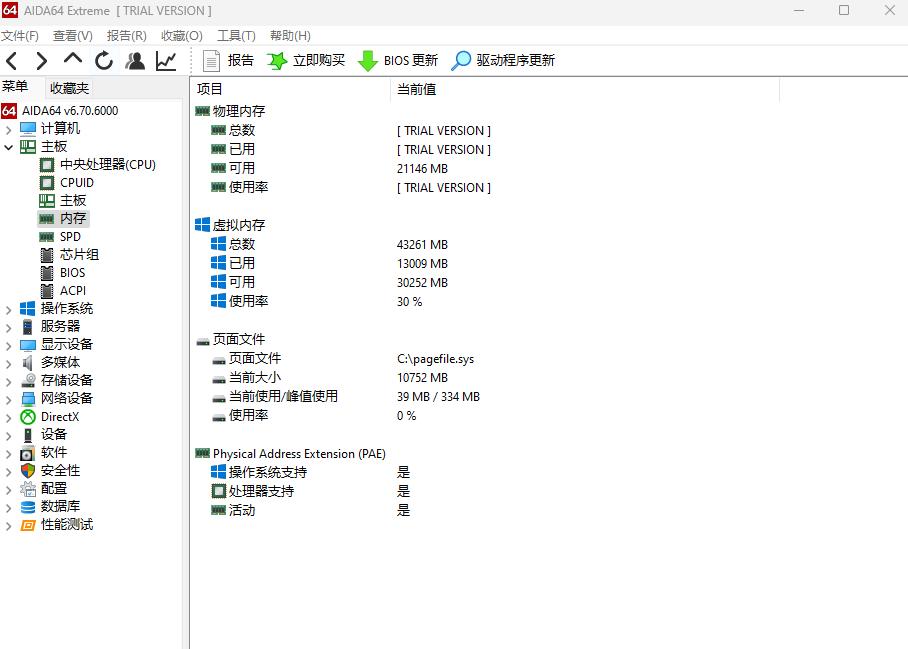Click the back navigation arrow
The width and height of the screenshot is (908, 649).
click(11, 60)
